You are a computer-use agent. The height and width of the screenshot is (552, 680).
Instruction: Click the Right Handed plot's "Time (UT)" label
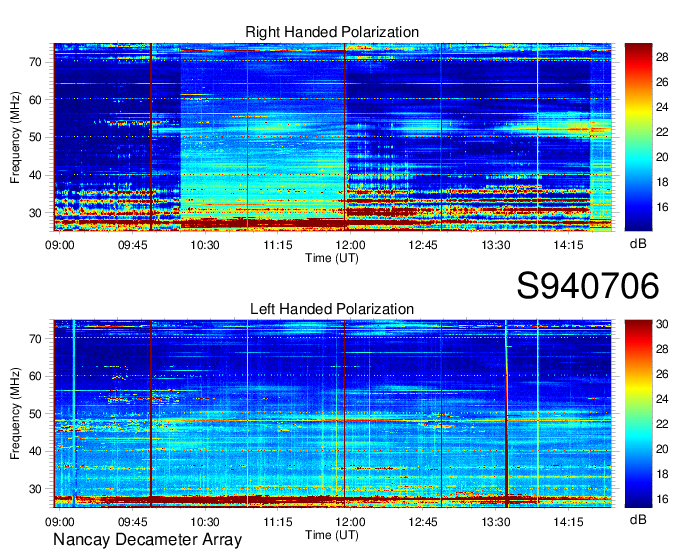332,258
